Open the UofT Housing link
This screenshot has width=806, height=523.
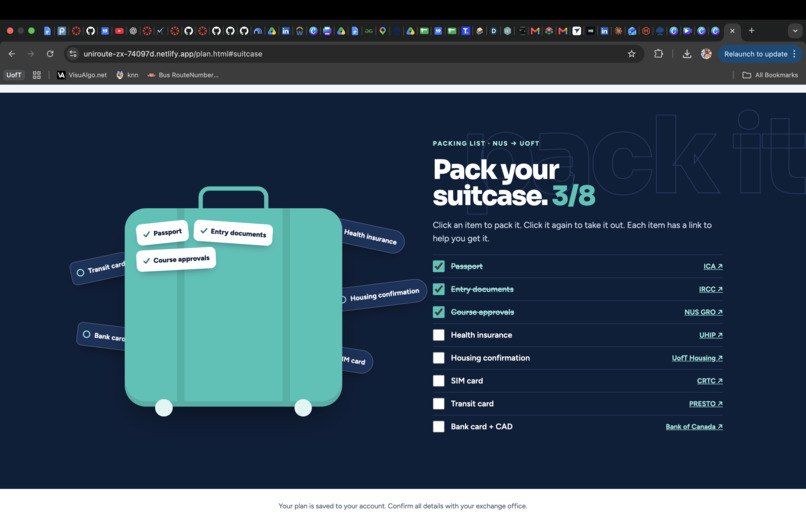(697, 358)
